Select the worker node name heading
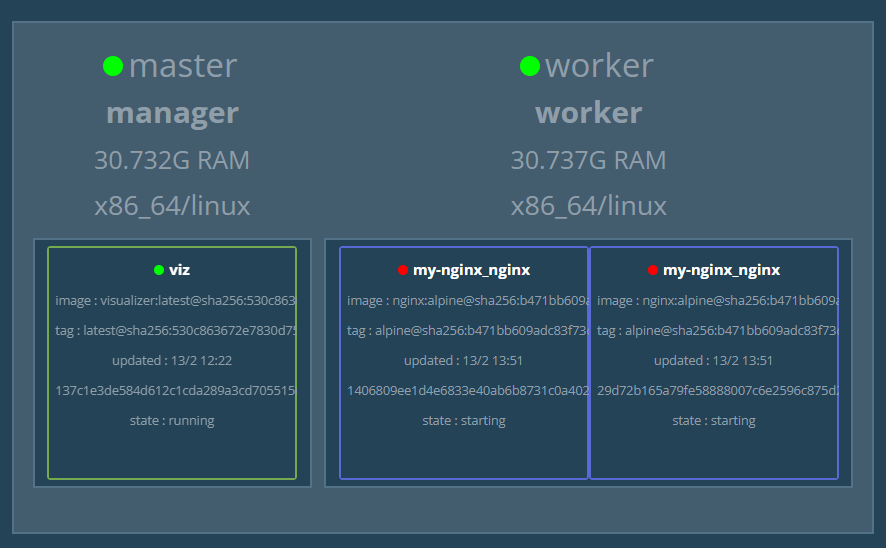The image size is (886, 548). click(598, 66)
